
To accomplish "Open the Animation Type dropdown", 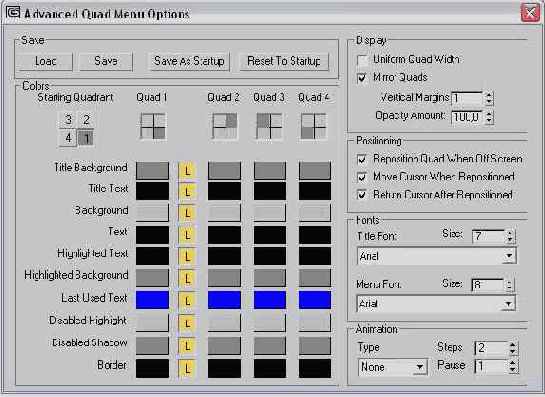I will pos(420,367).
